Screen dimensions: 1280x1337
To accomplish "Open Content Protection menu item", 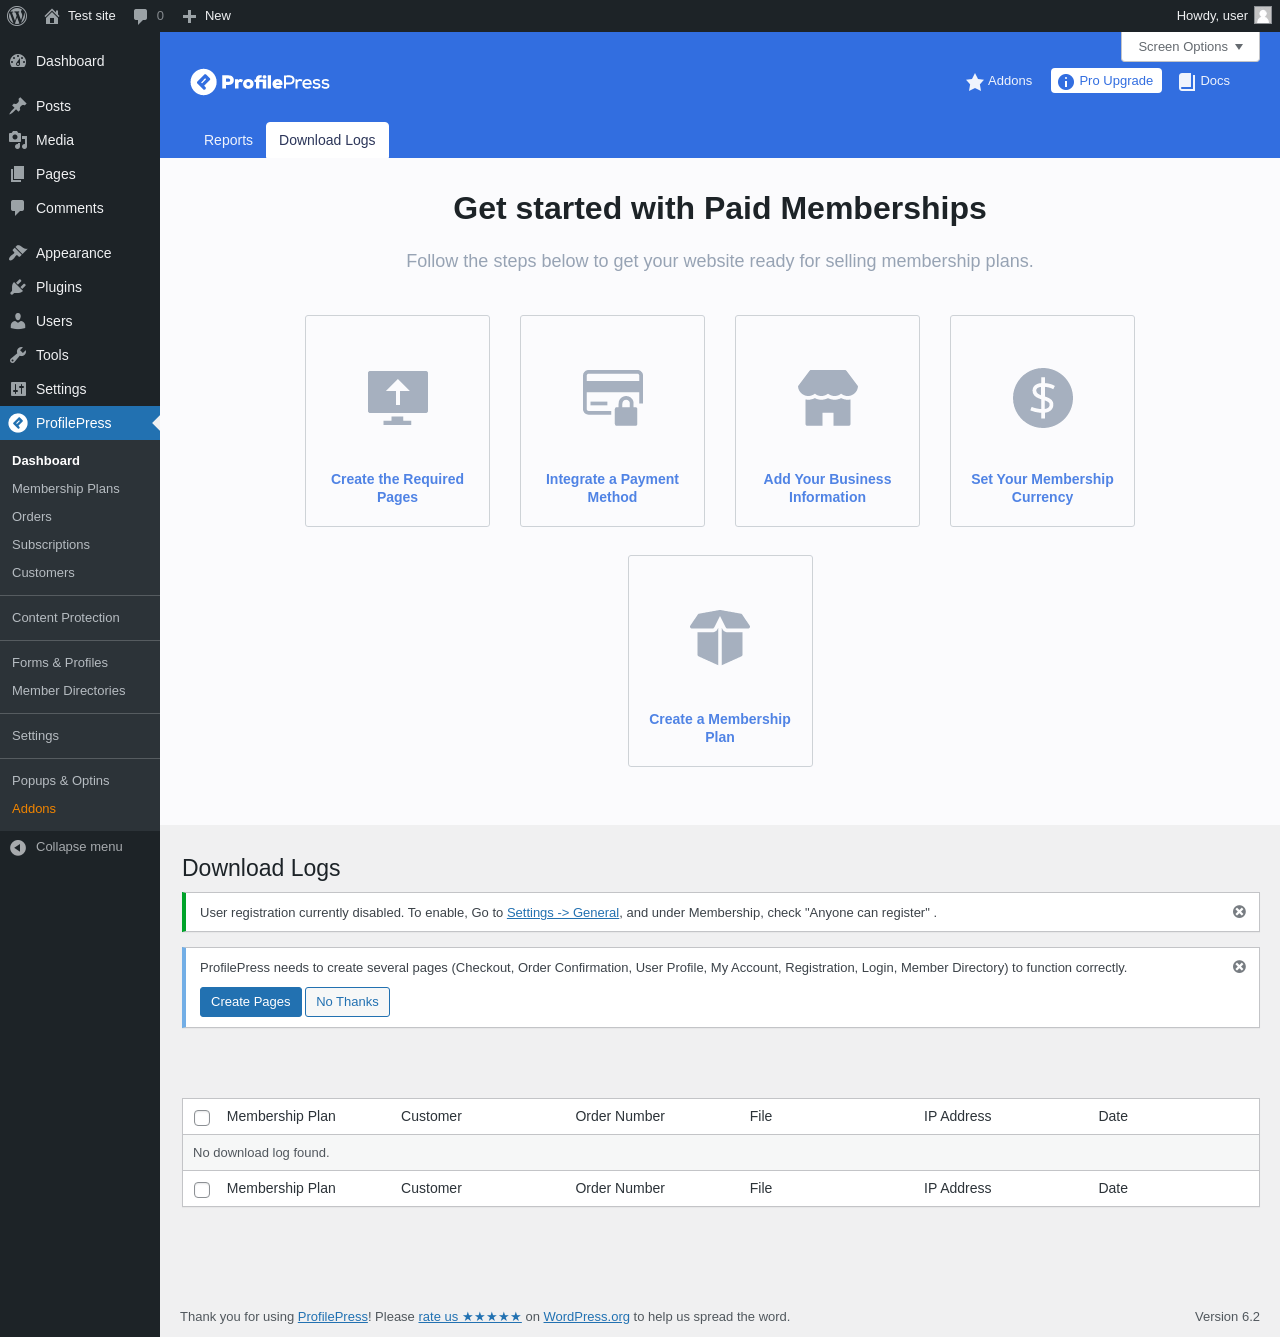I will tap(66, 618).
